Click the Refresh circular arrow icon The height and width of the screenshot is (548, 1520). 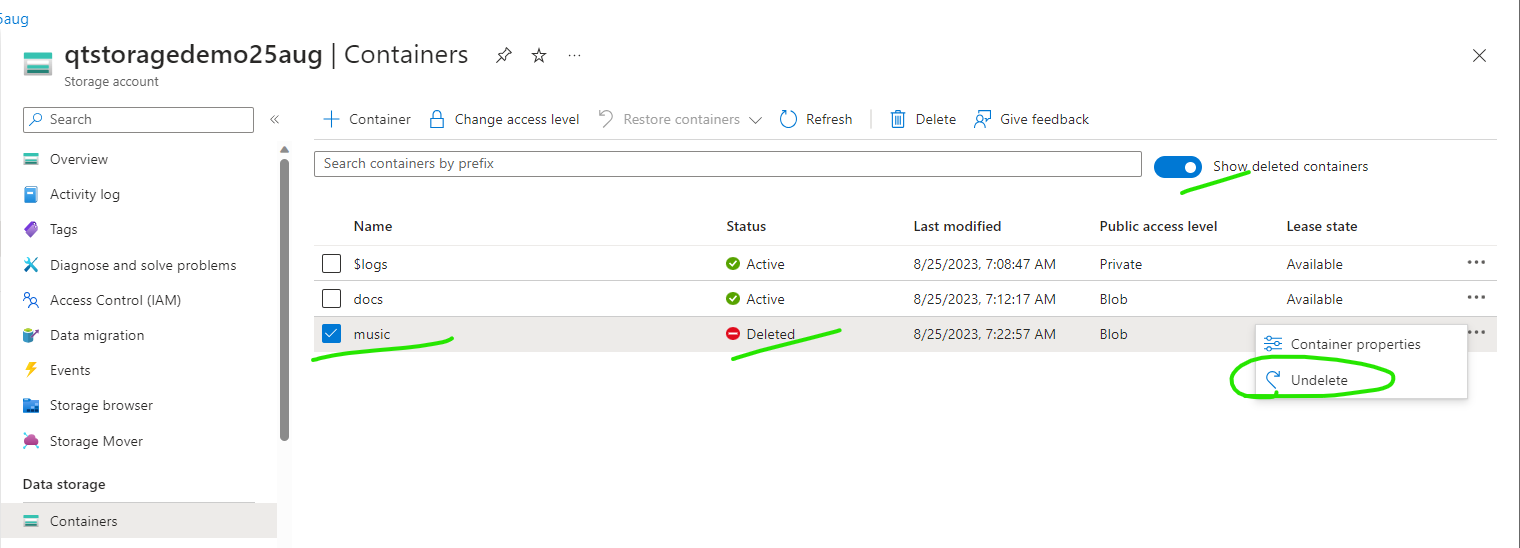788,119
